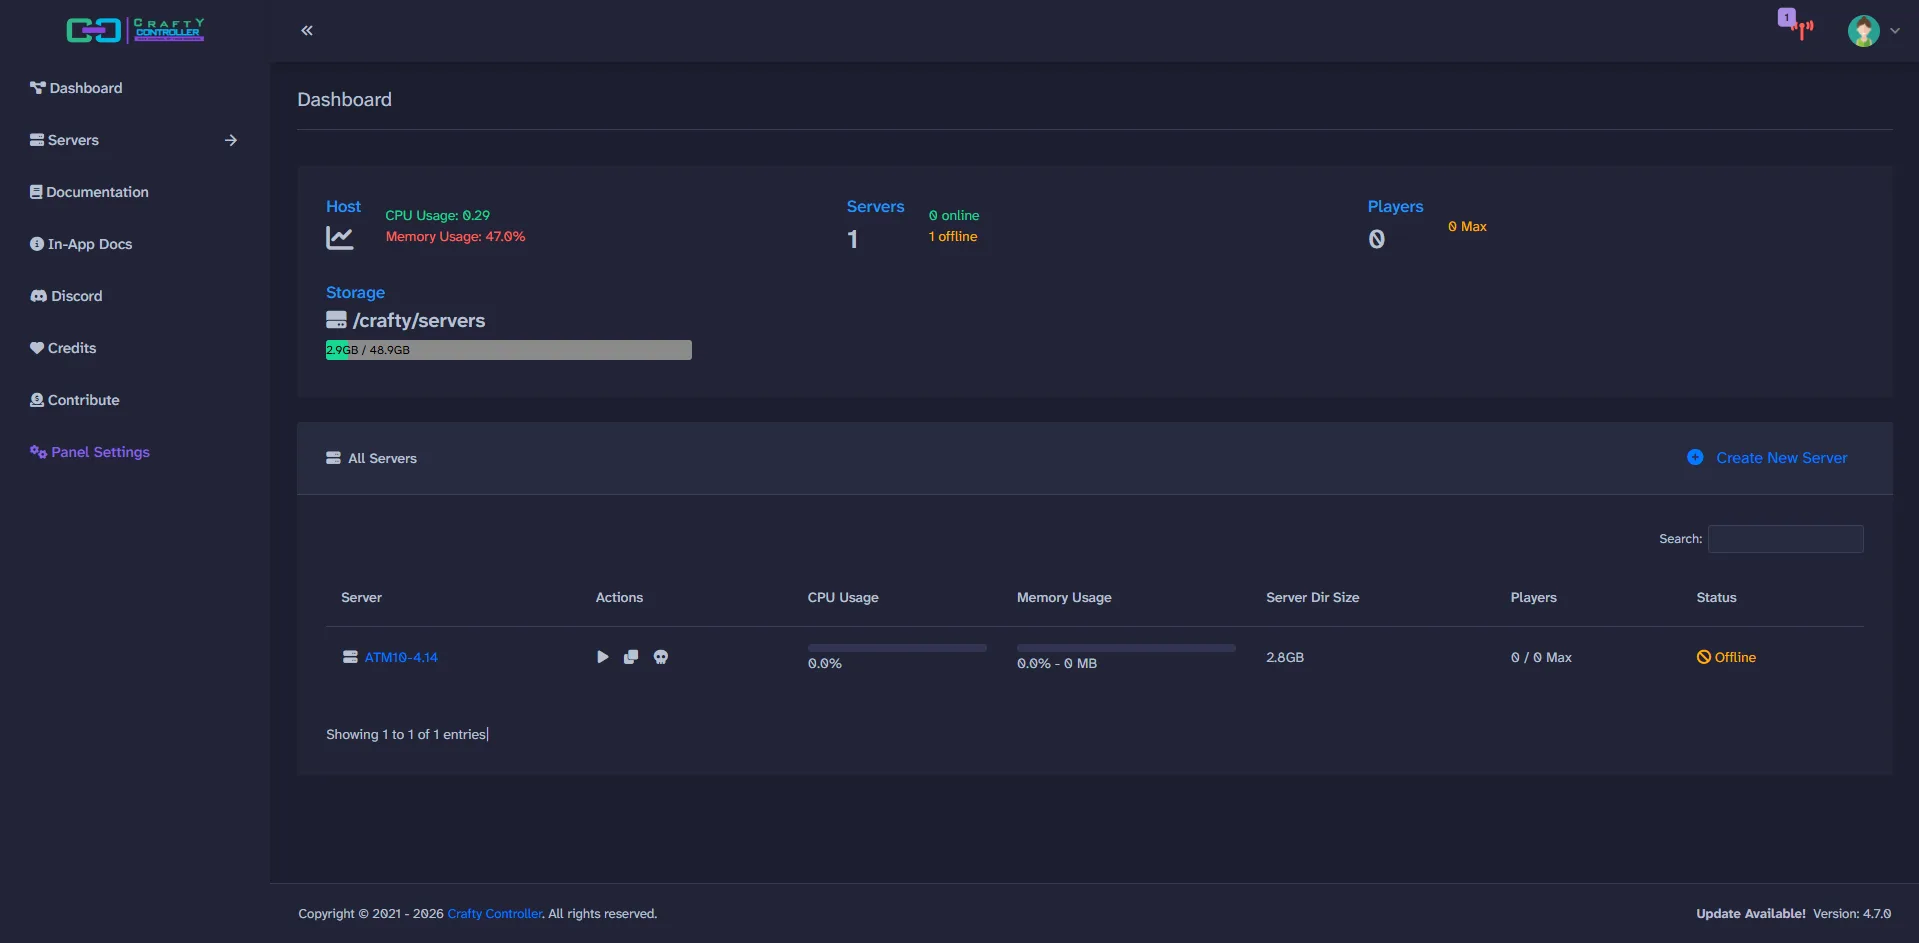
Task: Open the notifications announcement icon
Action: tap(1797, 26)
